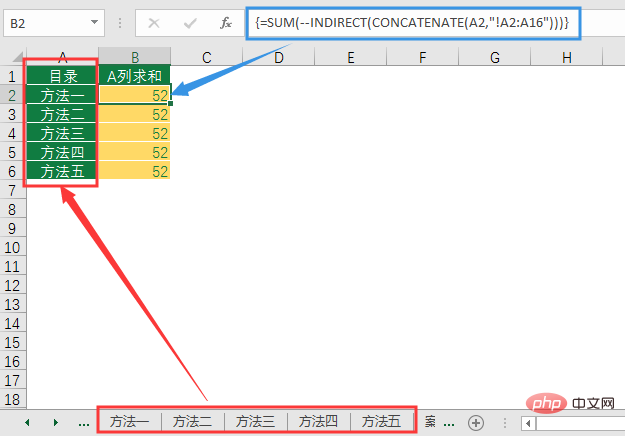
Task: Select cell B3 showing 52
Action: coord(134,114)
